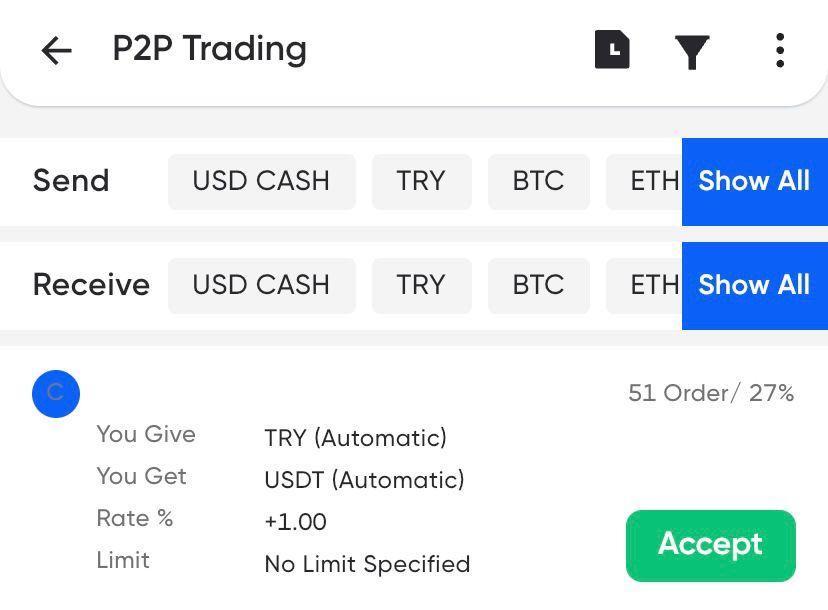The height and width of the screenshot is (610, 828).
Task: Open the order history document icon
Action: click(612, 50)
